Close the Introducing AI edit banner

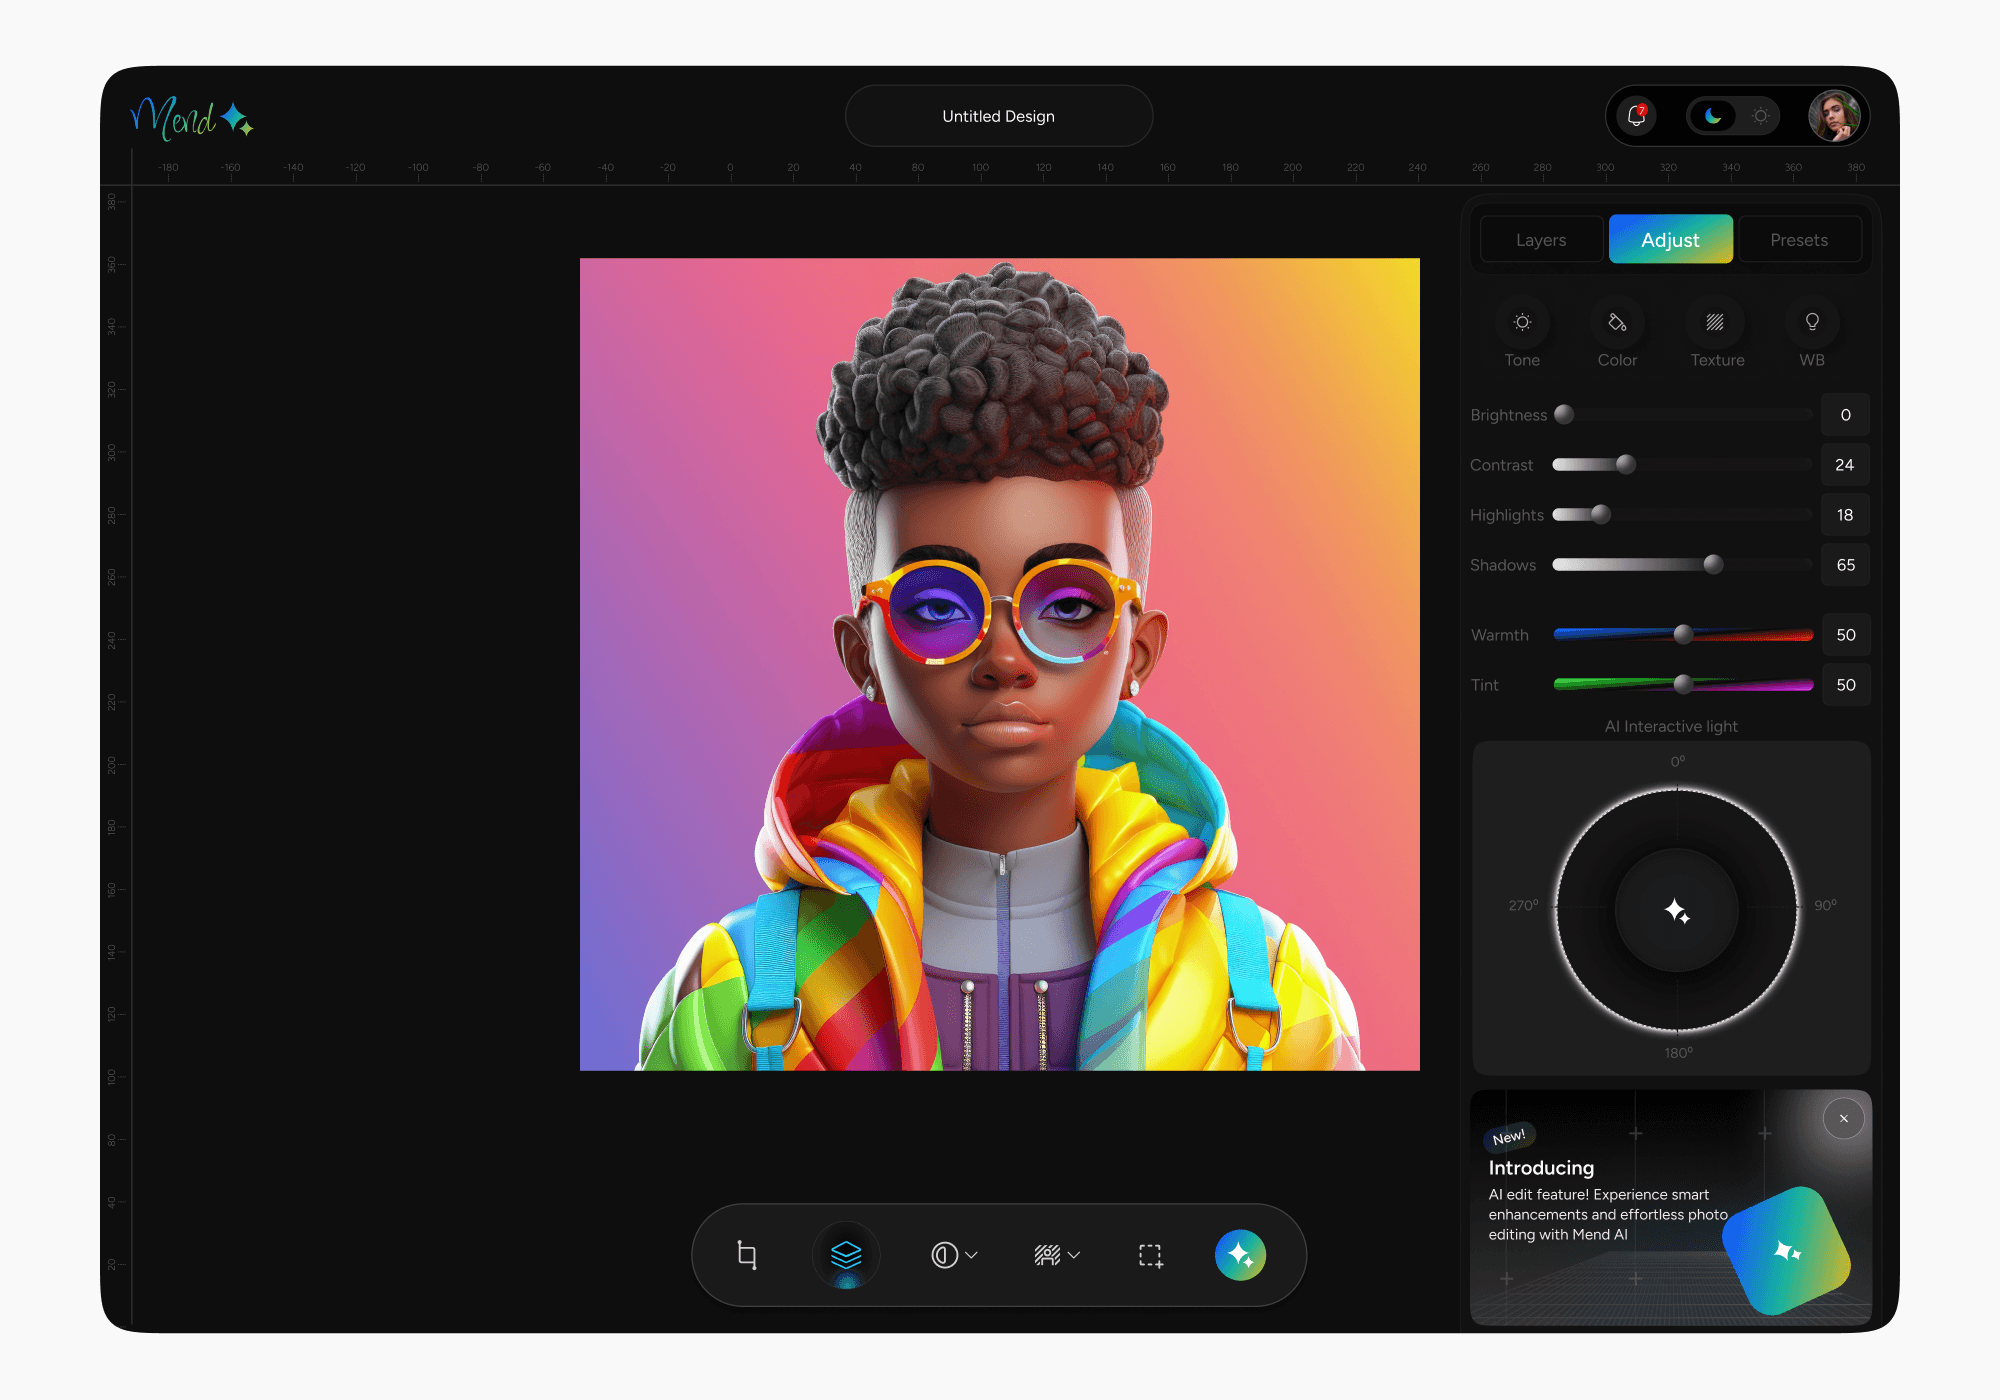(1843, 1119)
